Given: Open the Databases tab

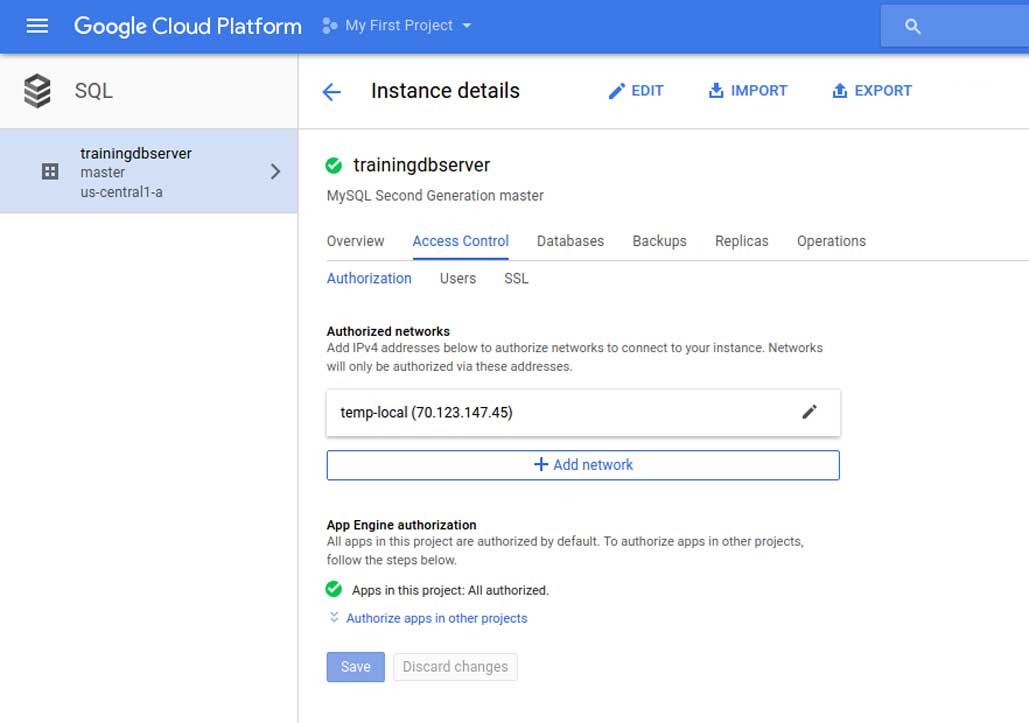Looking at the screenshot, I should 570,241.
